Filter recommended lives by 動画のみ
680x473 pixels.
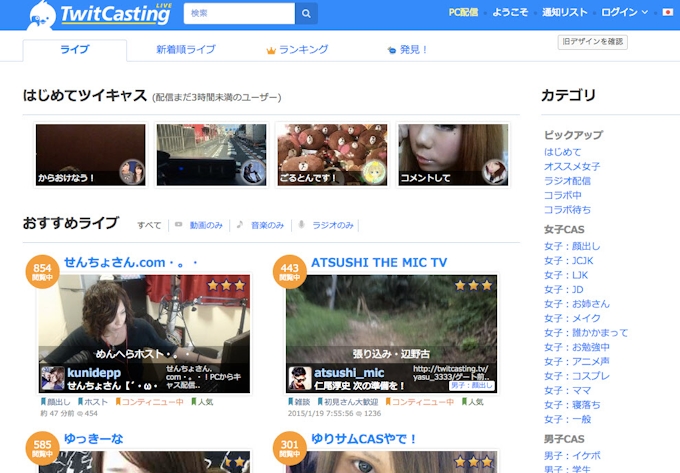pos(205,225)
